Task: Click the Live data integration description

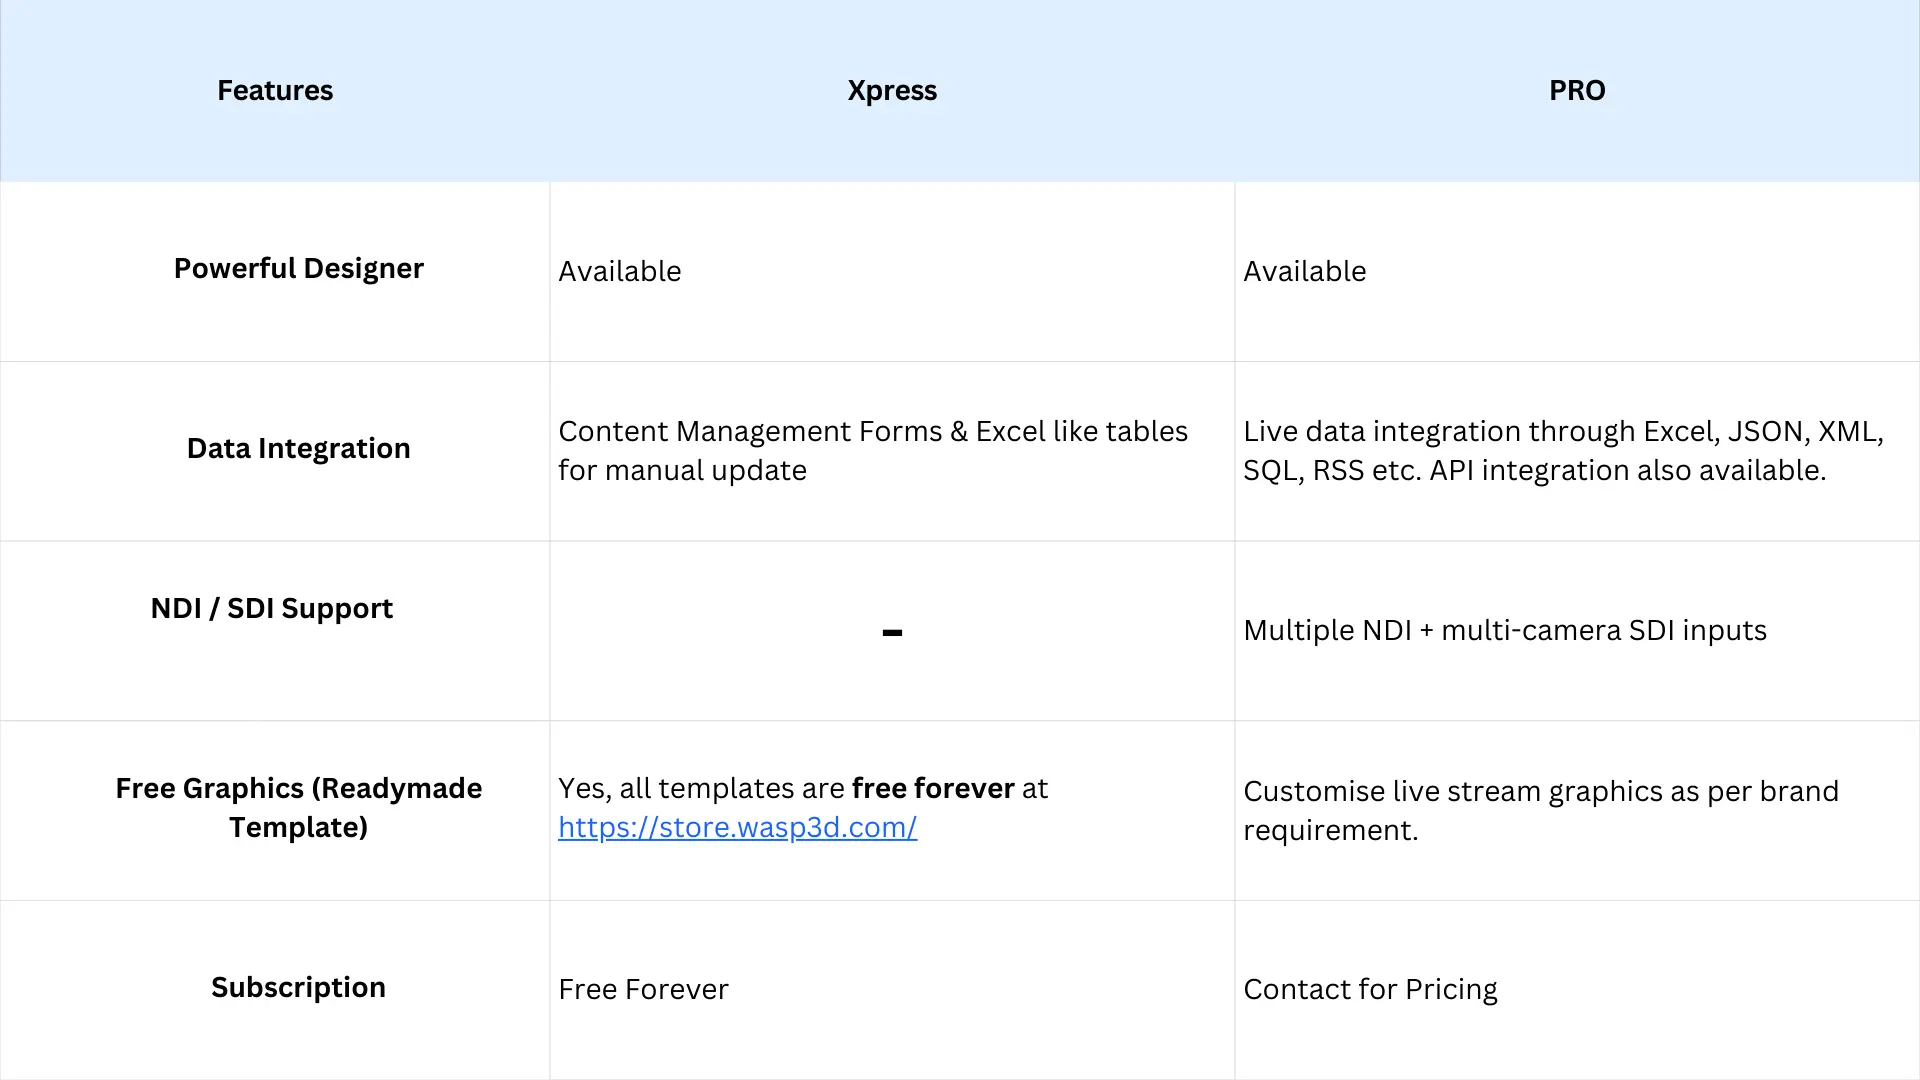Action: (x=1562, y=450)
